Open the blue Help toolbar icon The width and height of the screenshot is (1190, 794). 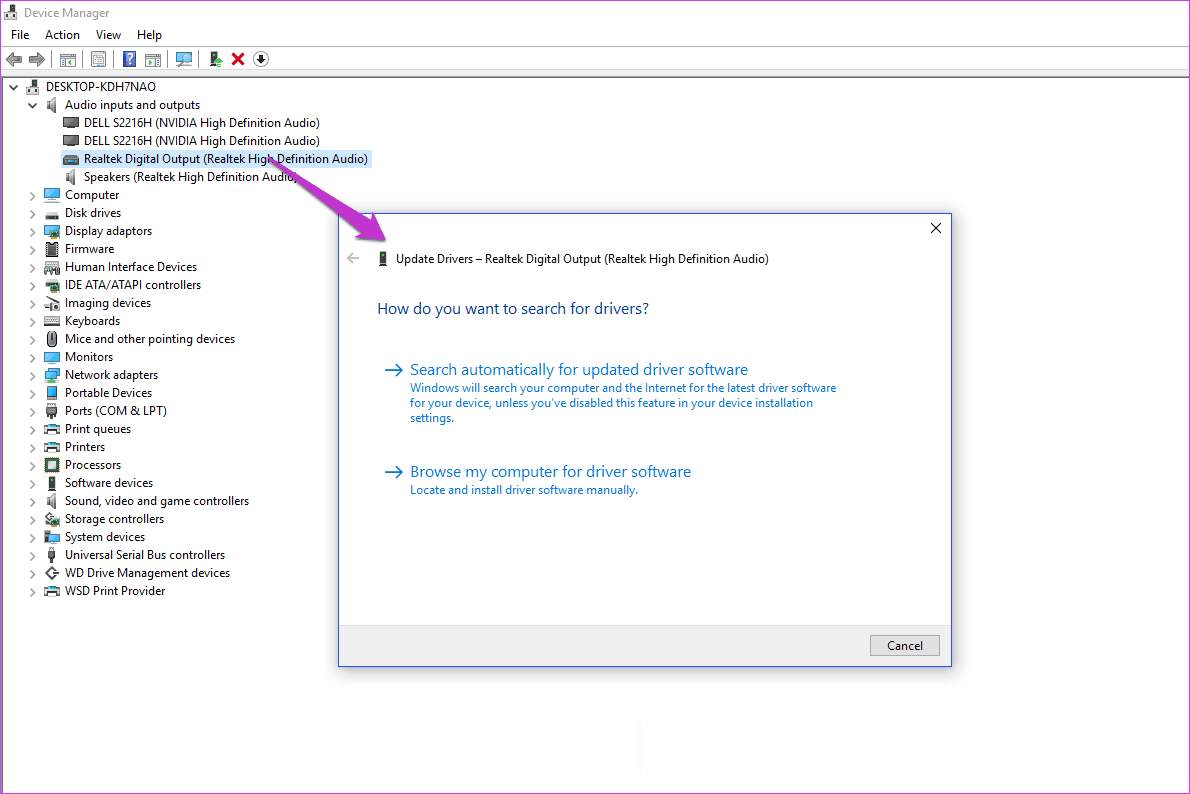click(130, 59)
